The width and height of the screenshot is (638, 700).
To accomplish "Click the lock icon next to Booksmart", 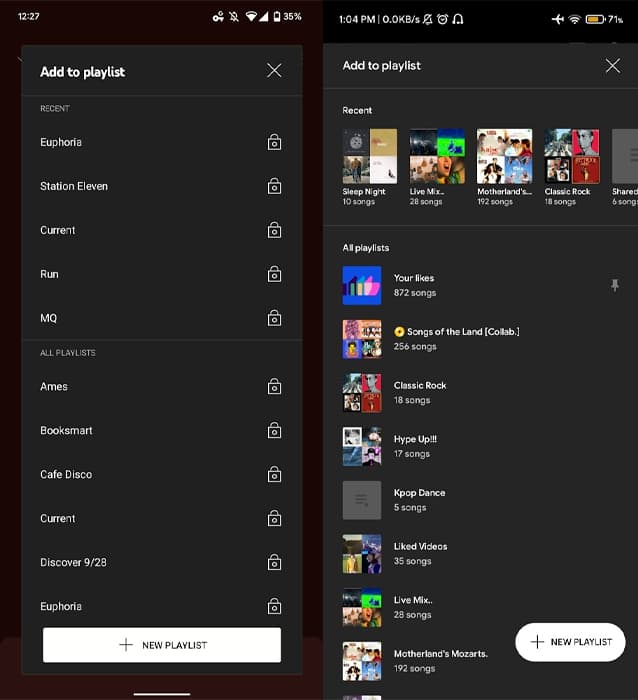I will (x=274, y=430).
